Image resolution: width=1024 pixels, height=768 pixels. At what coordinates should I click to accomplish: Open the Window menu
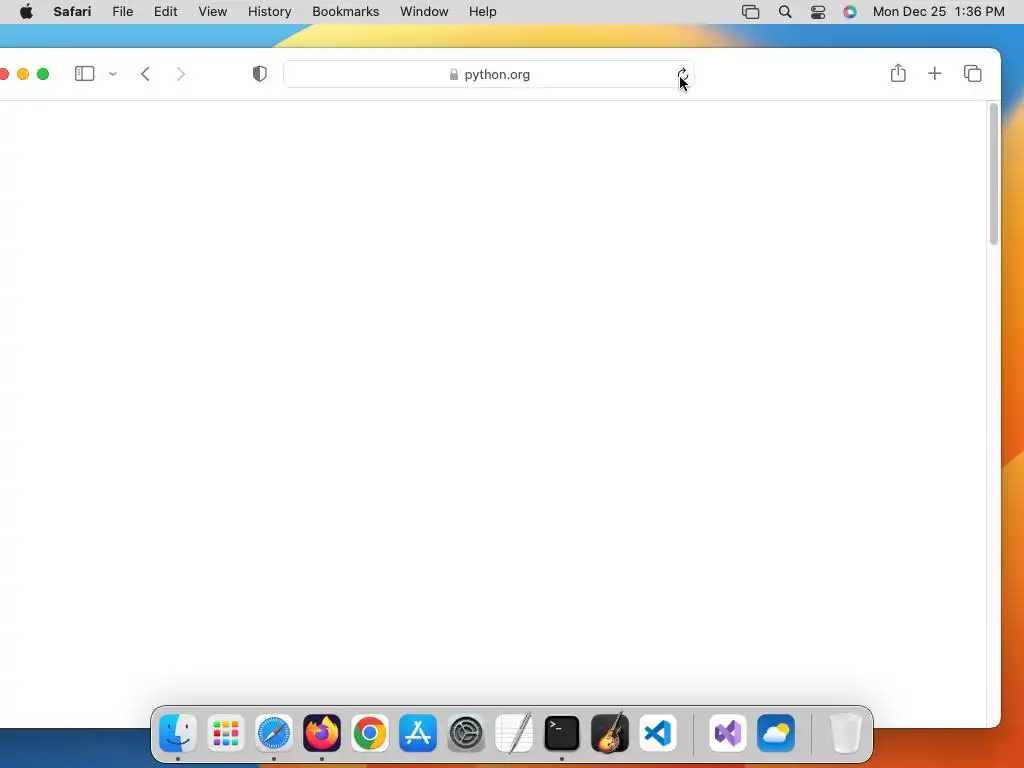(x=424, y=11)
